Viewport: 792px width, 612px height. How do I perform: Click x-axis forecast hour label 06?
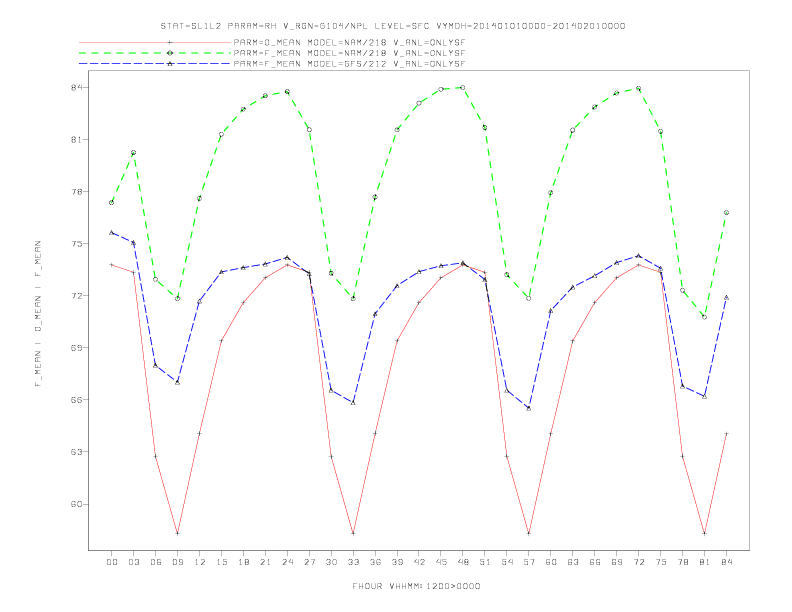coord(156,562)
